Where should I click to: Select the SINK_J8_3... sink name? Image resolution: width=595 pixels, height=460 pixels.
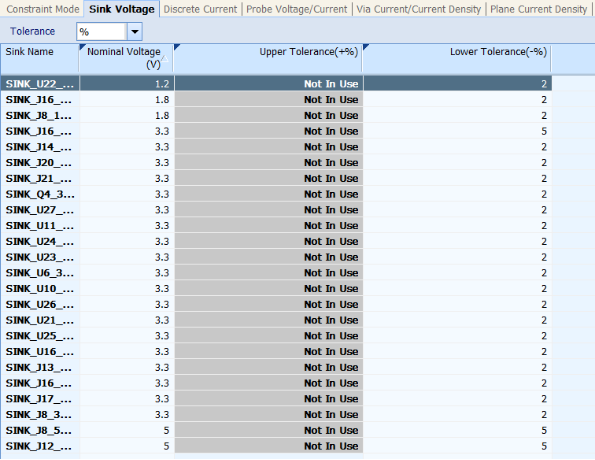[x=40, y=414]
